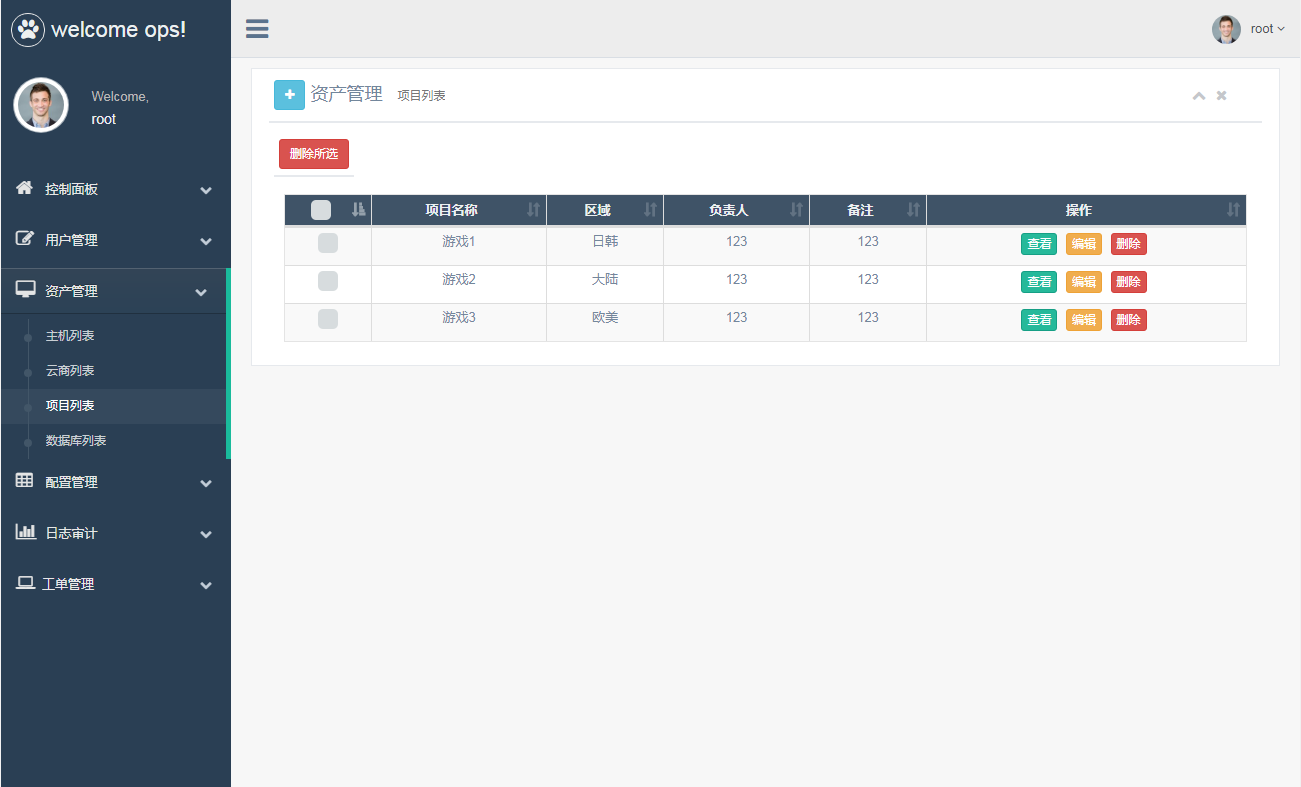Click 删除 for the 游戏3 row
1301x787 pixels.
1129,320
